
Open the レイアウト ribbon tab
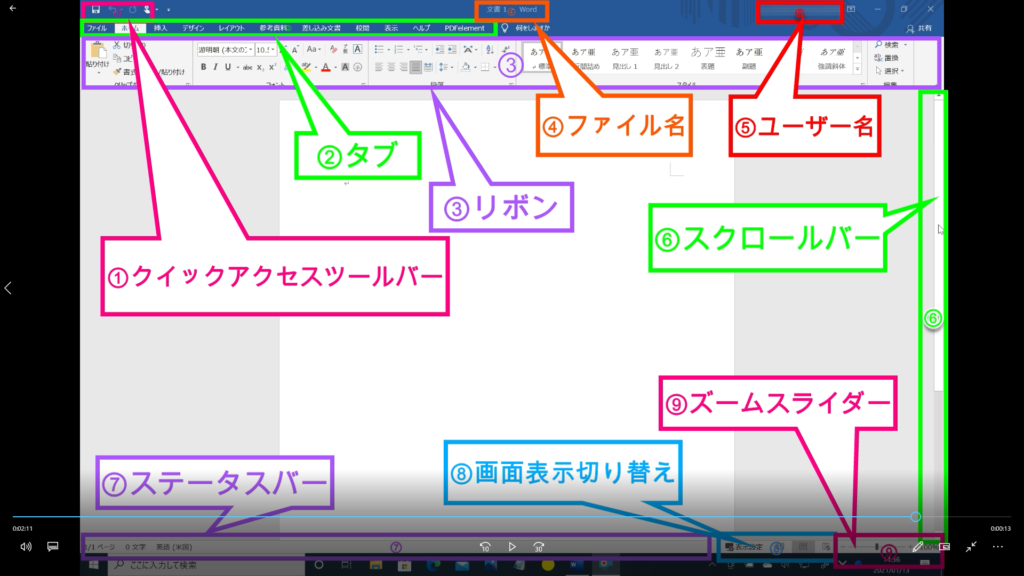coord(234,28)
